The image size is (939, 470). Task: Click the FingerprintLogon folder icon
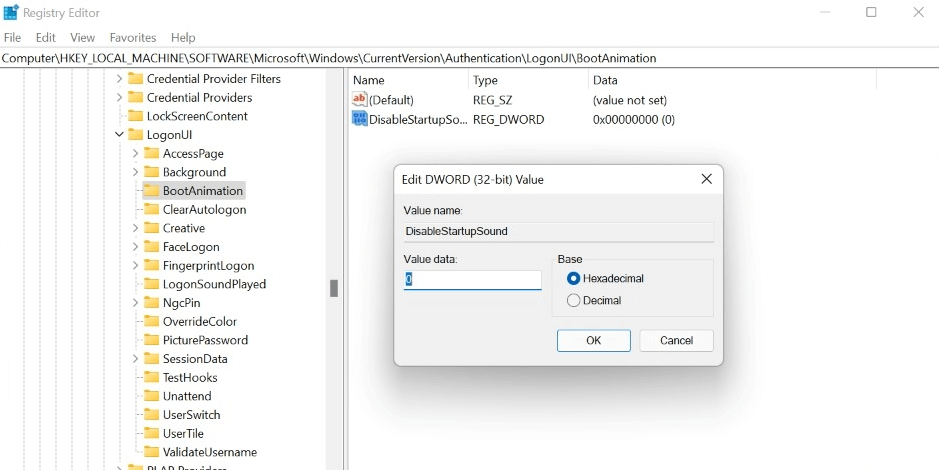point(152,265)
